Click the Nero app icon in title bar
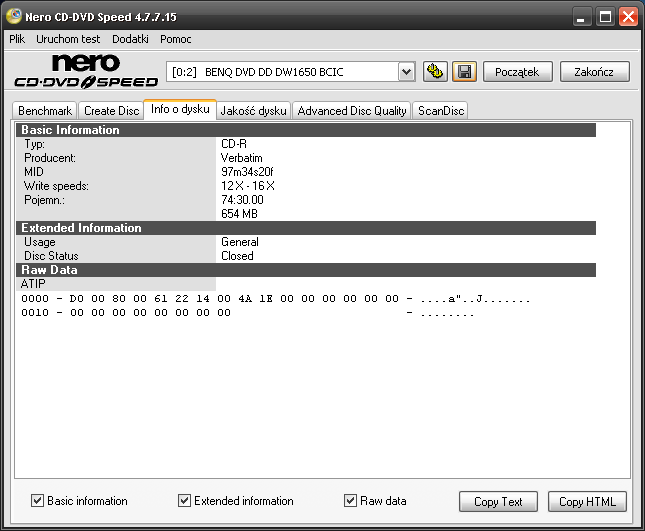 point(14,16)
